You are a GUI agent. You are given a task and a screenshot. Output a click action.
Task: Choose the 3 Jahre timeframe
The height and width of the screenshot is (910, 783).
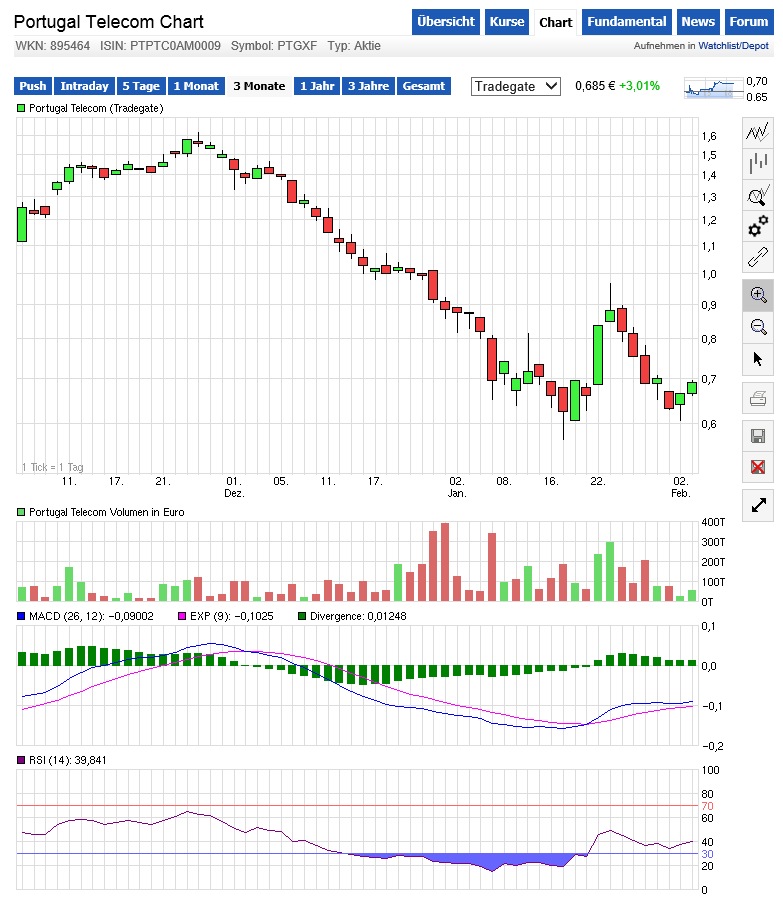(x=369, y=86)
